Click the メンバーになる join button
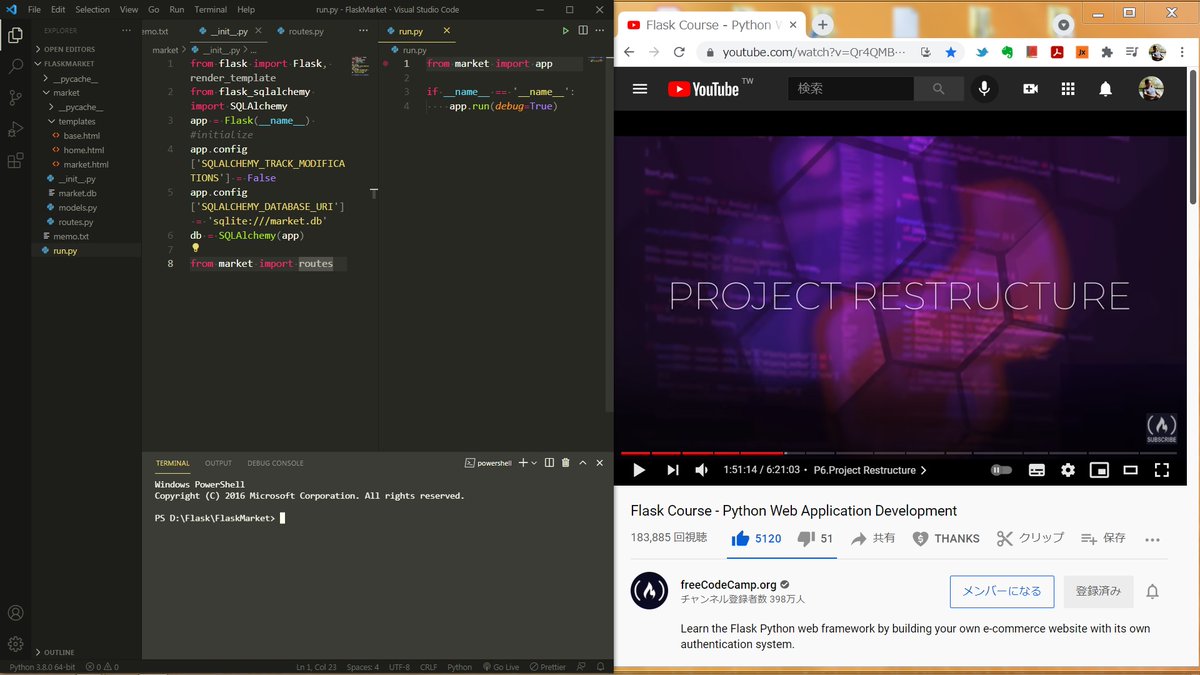The height and width of the screenshot is (675, 1200). [x=1002, y=591]
